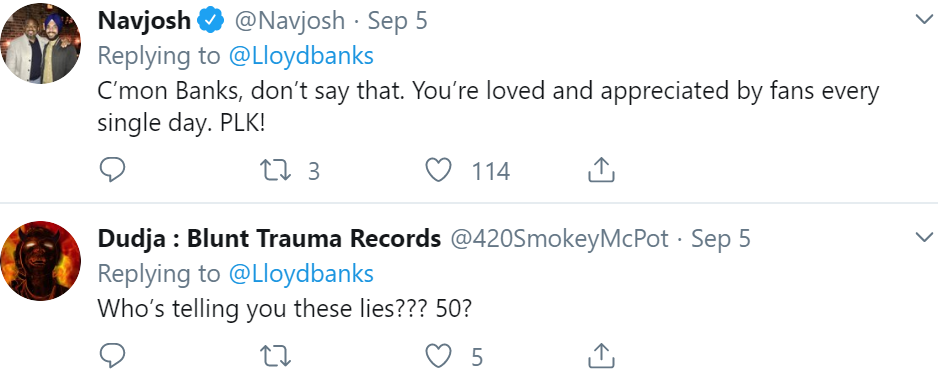The height and width of the screenshot is (371, 938).
Task: Reply to Dudja's tweet
Action: pyautogui.click(x=112, y=356)
